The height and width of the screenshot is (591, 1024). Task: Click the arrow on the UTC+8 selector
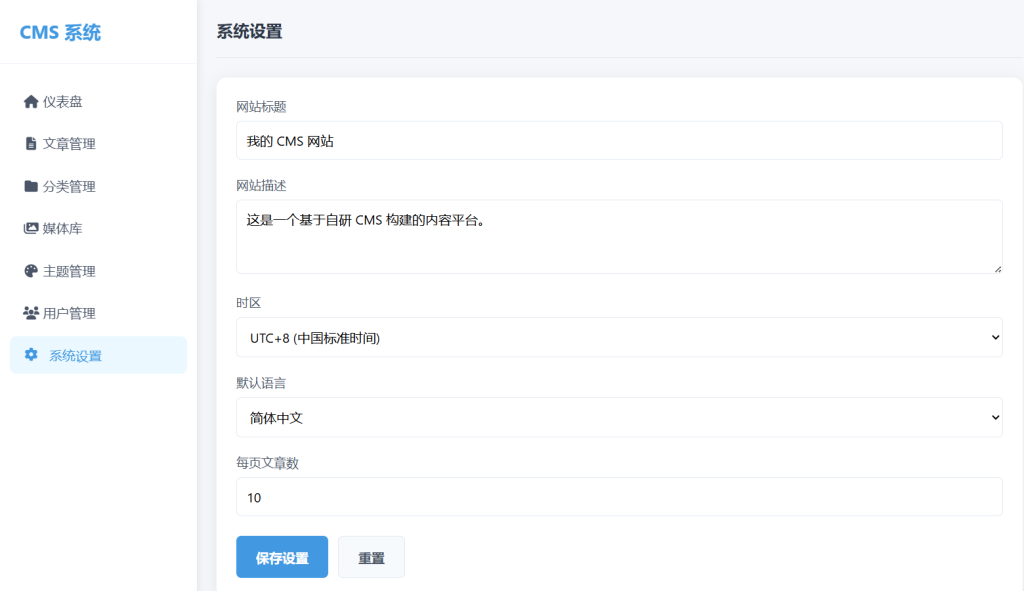click(994, 338)
